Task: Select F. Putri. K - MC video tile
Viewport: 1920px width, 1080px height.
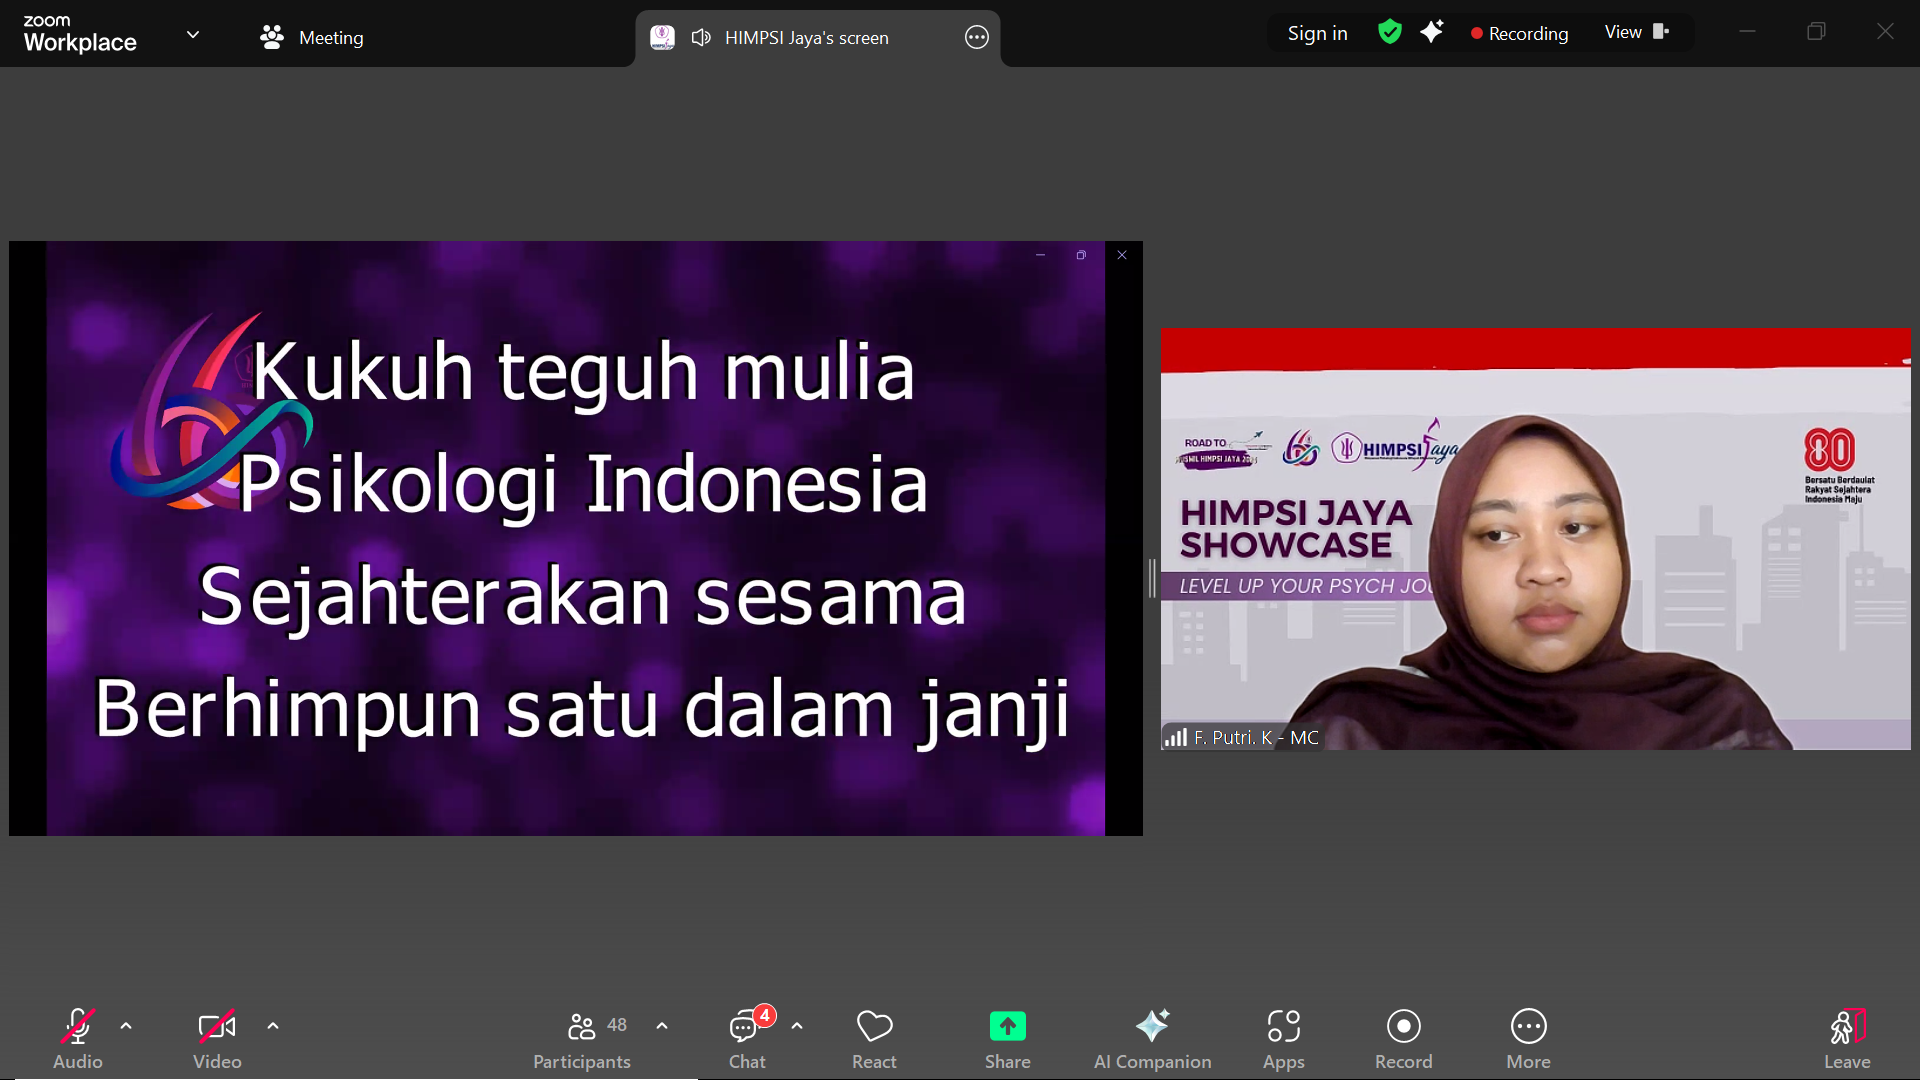Action: [1536, 539]
